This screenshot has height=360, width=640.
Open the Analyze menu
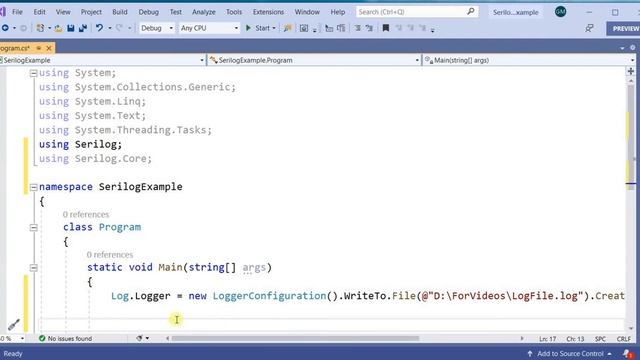(204, 12)
